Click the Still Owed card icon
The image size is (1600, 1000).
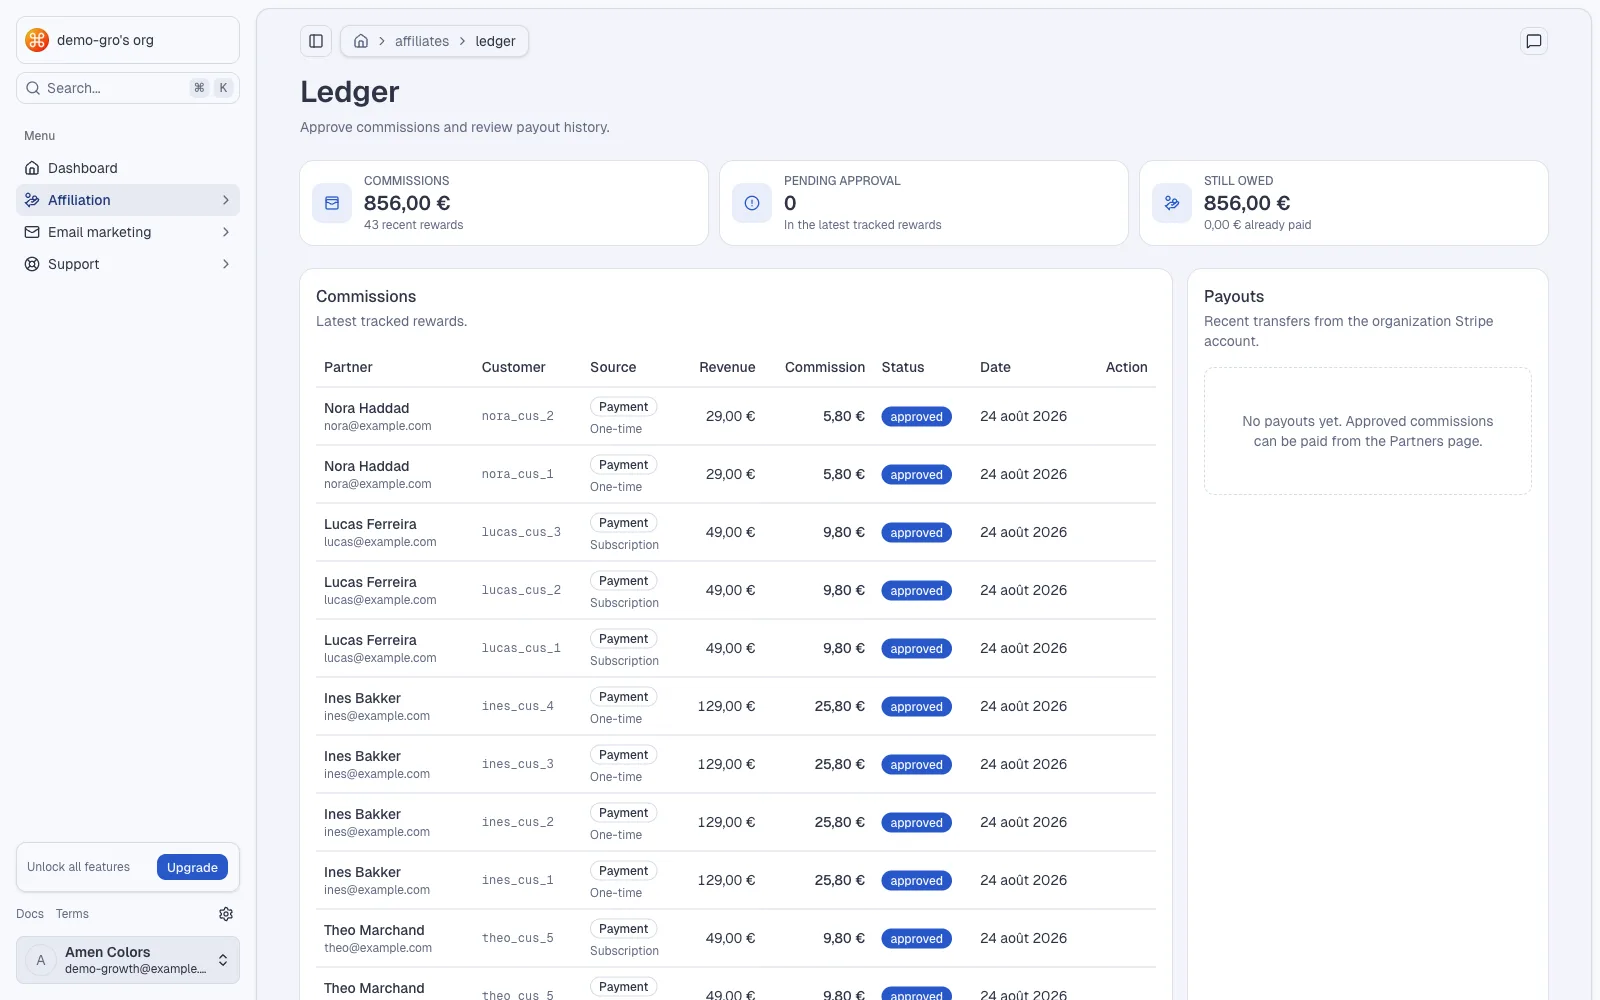tap(1172, 203)
